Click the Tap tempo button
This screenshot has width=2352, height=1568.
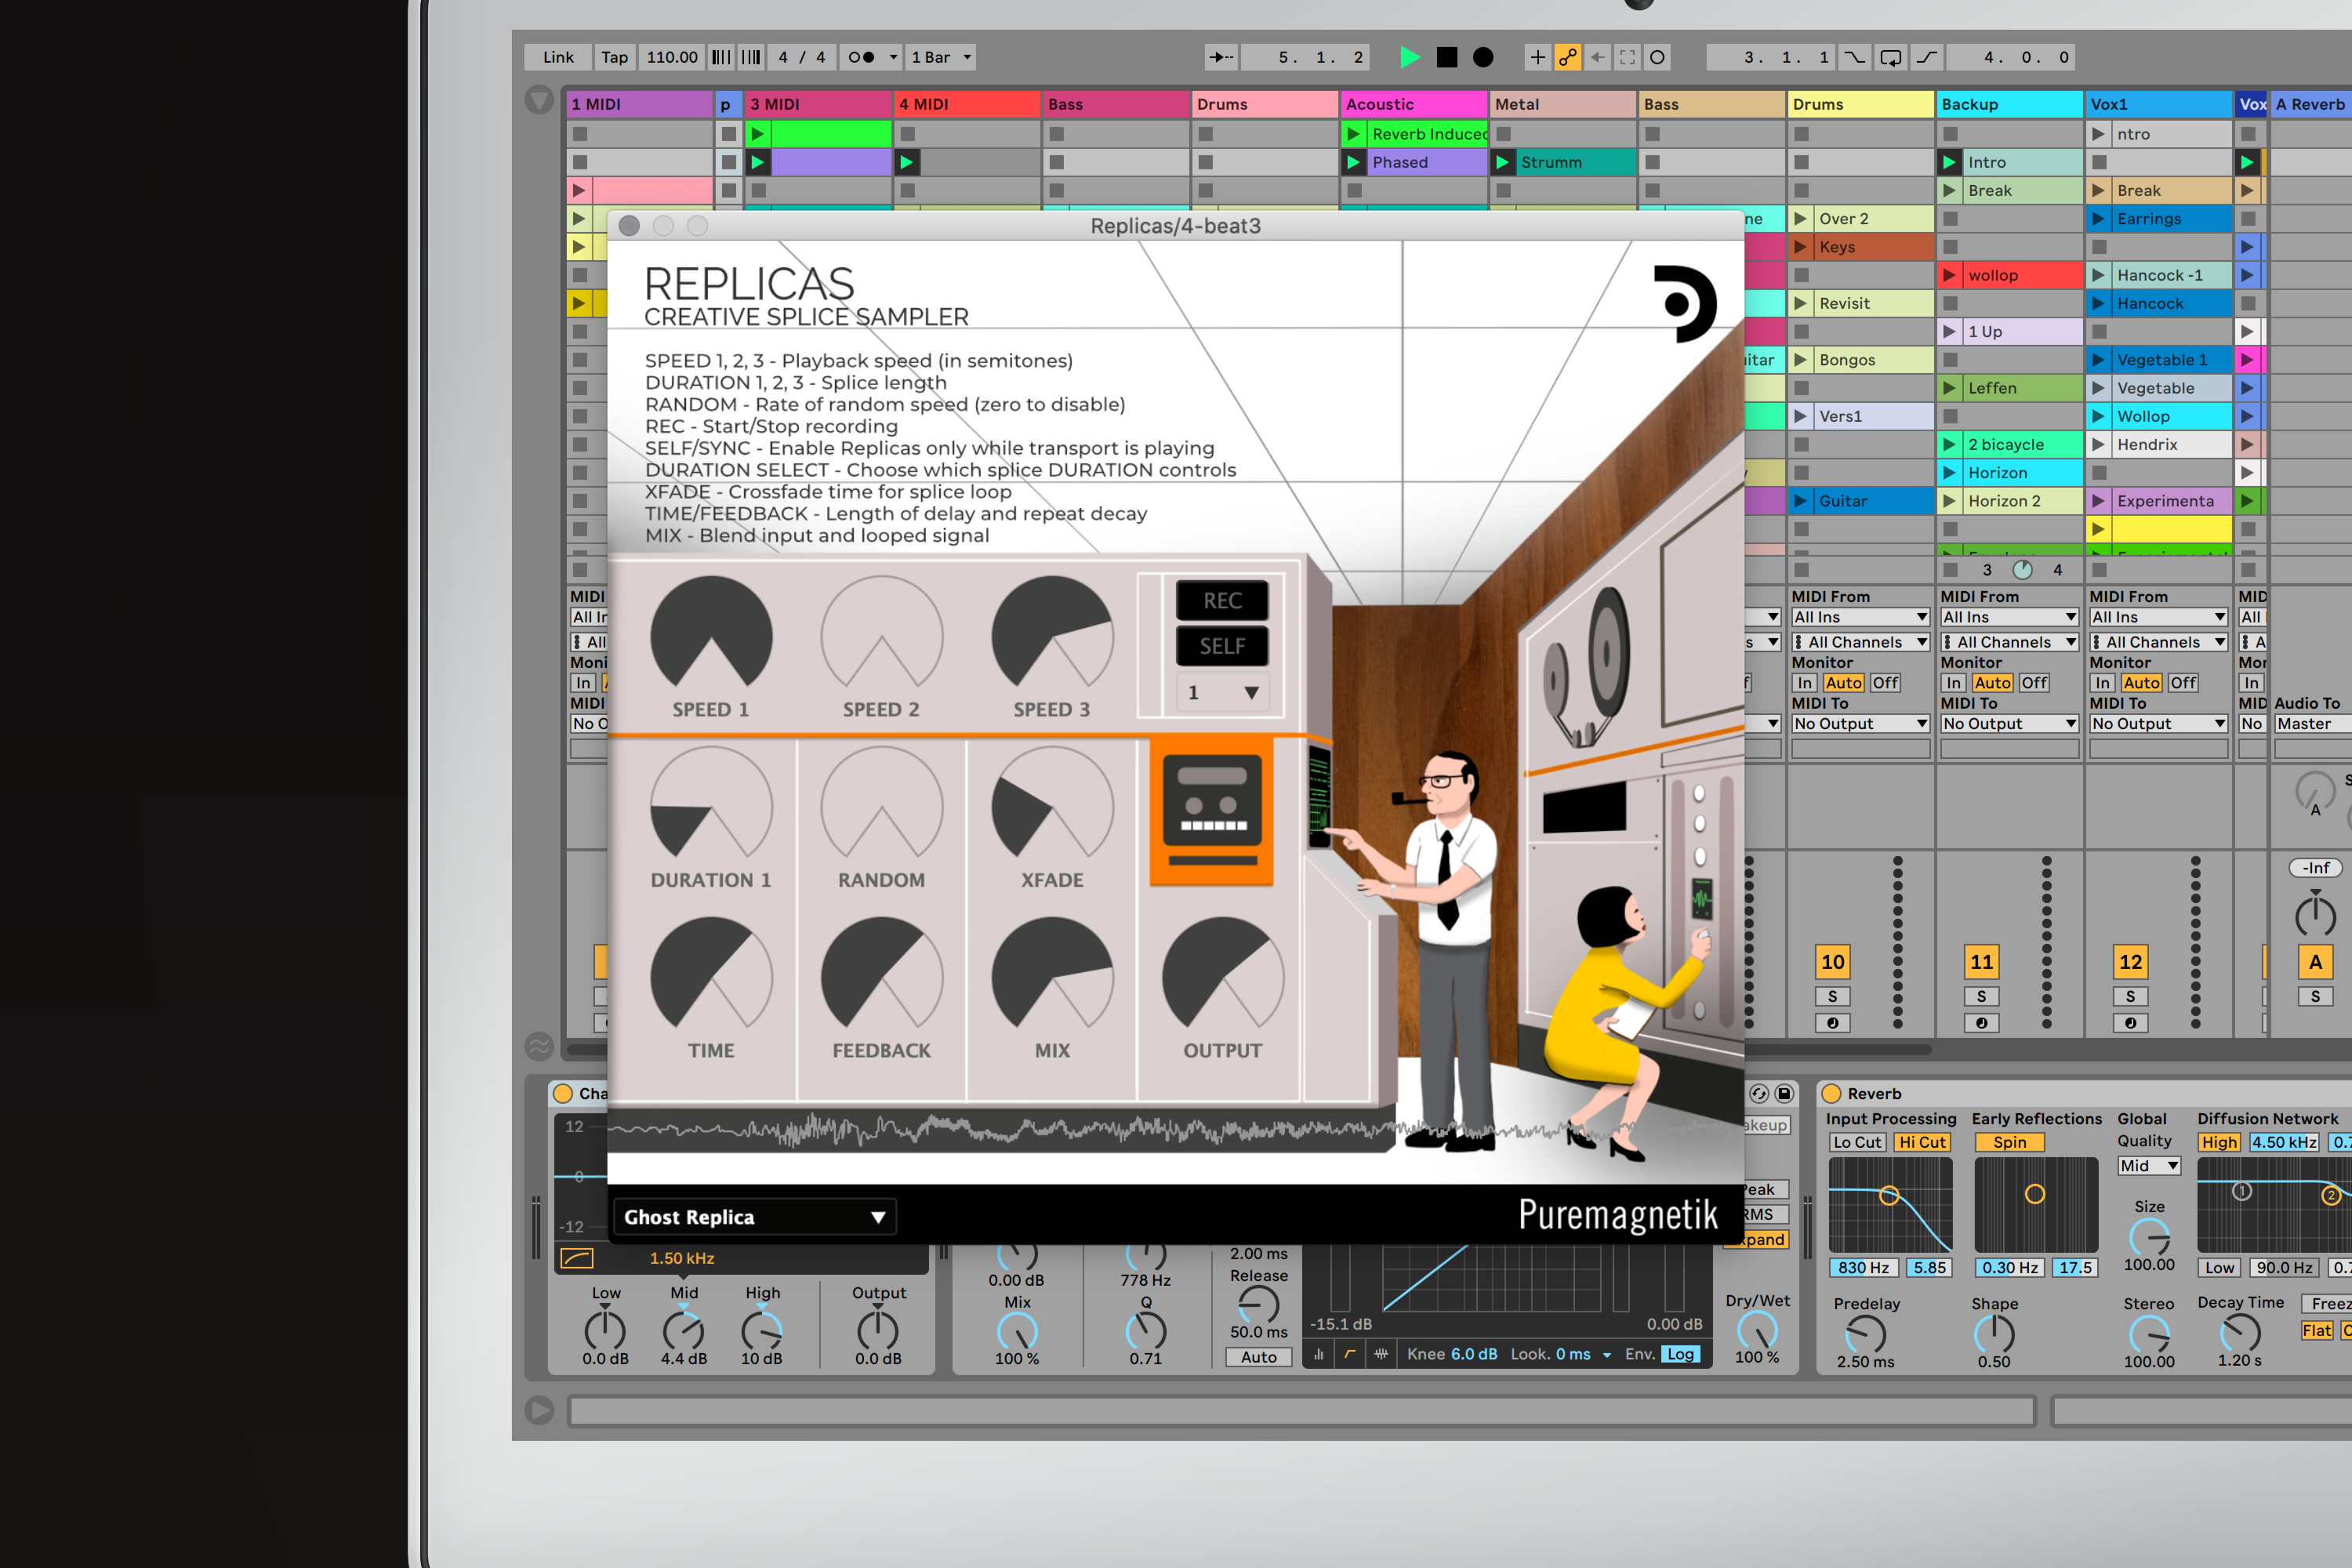(614, 57)
